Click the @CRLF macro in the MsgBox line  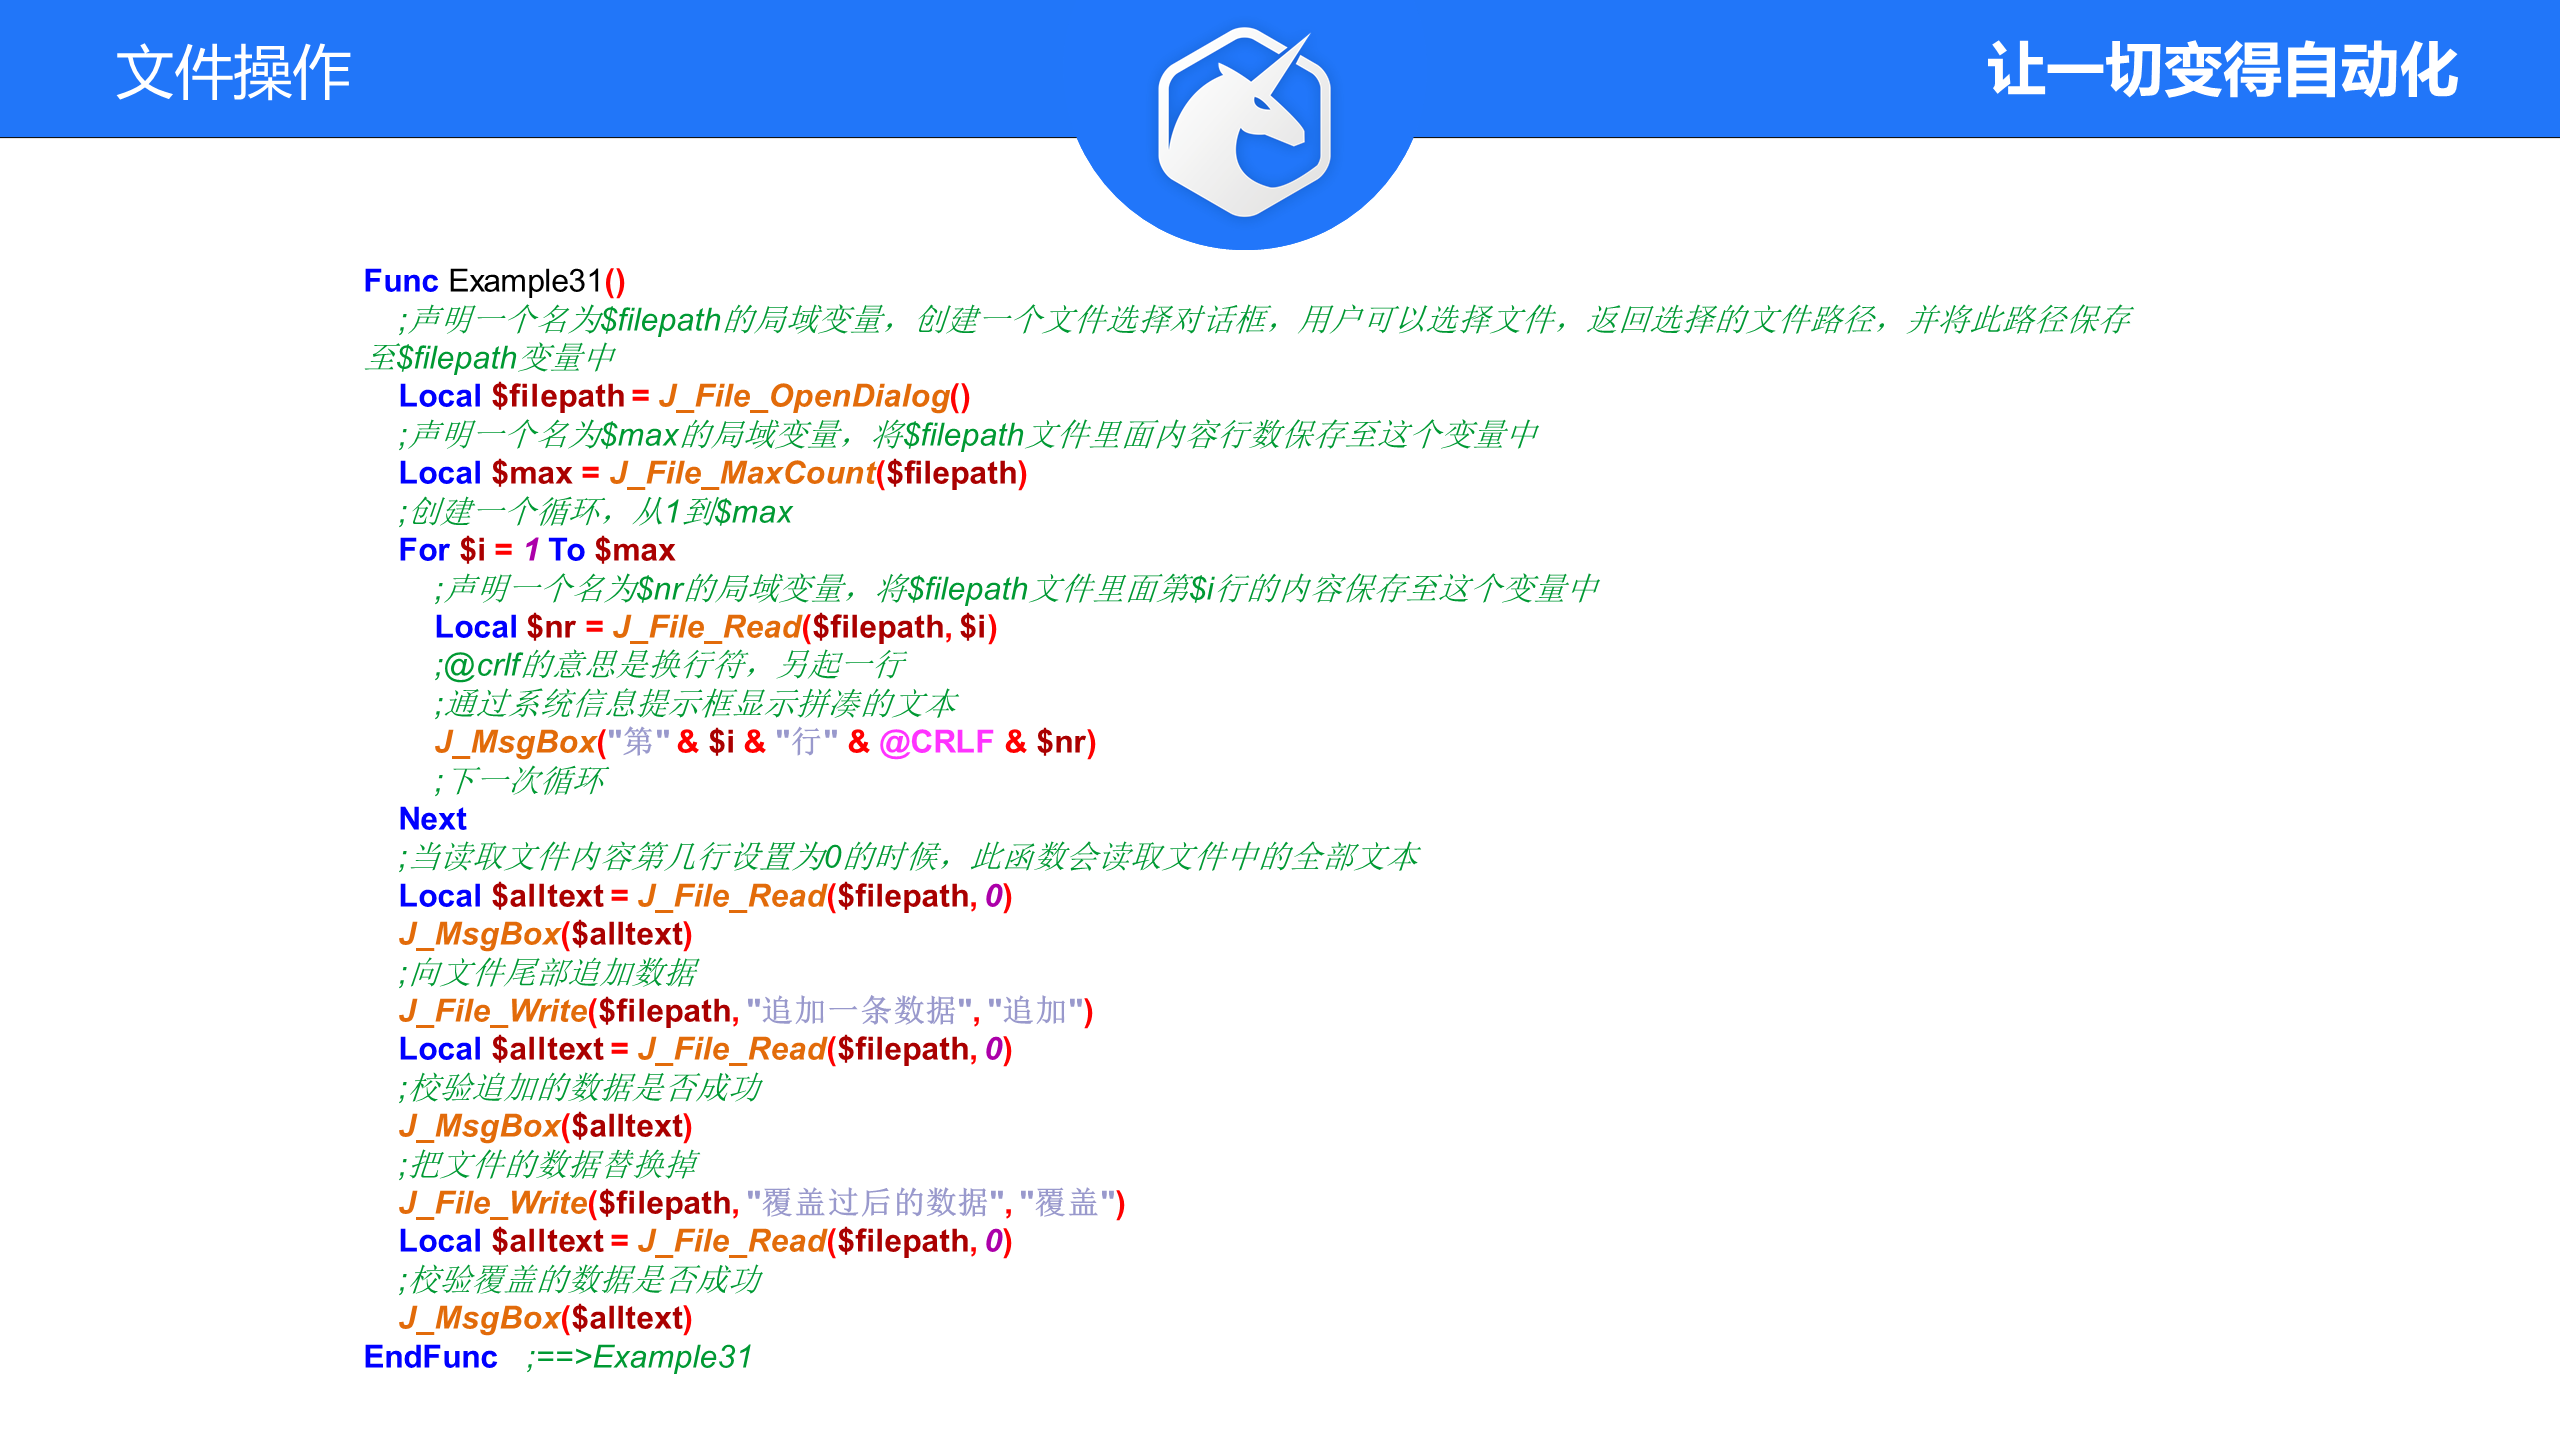tap(936, 742)
